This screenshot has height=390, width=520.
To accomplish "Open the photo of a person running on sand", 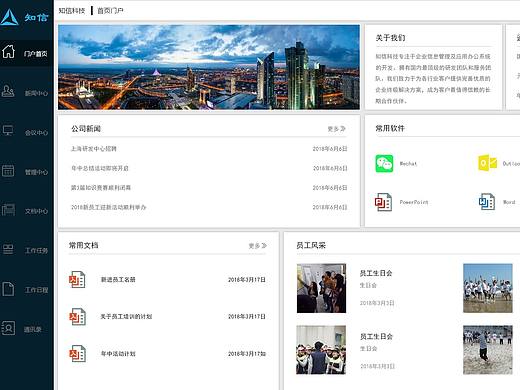I will pyautogui.click(x=488, y=350).
